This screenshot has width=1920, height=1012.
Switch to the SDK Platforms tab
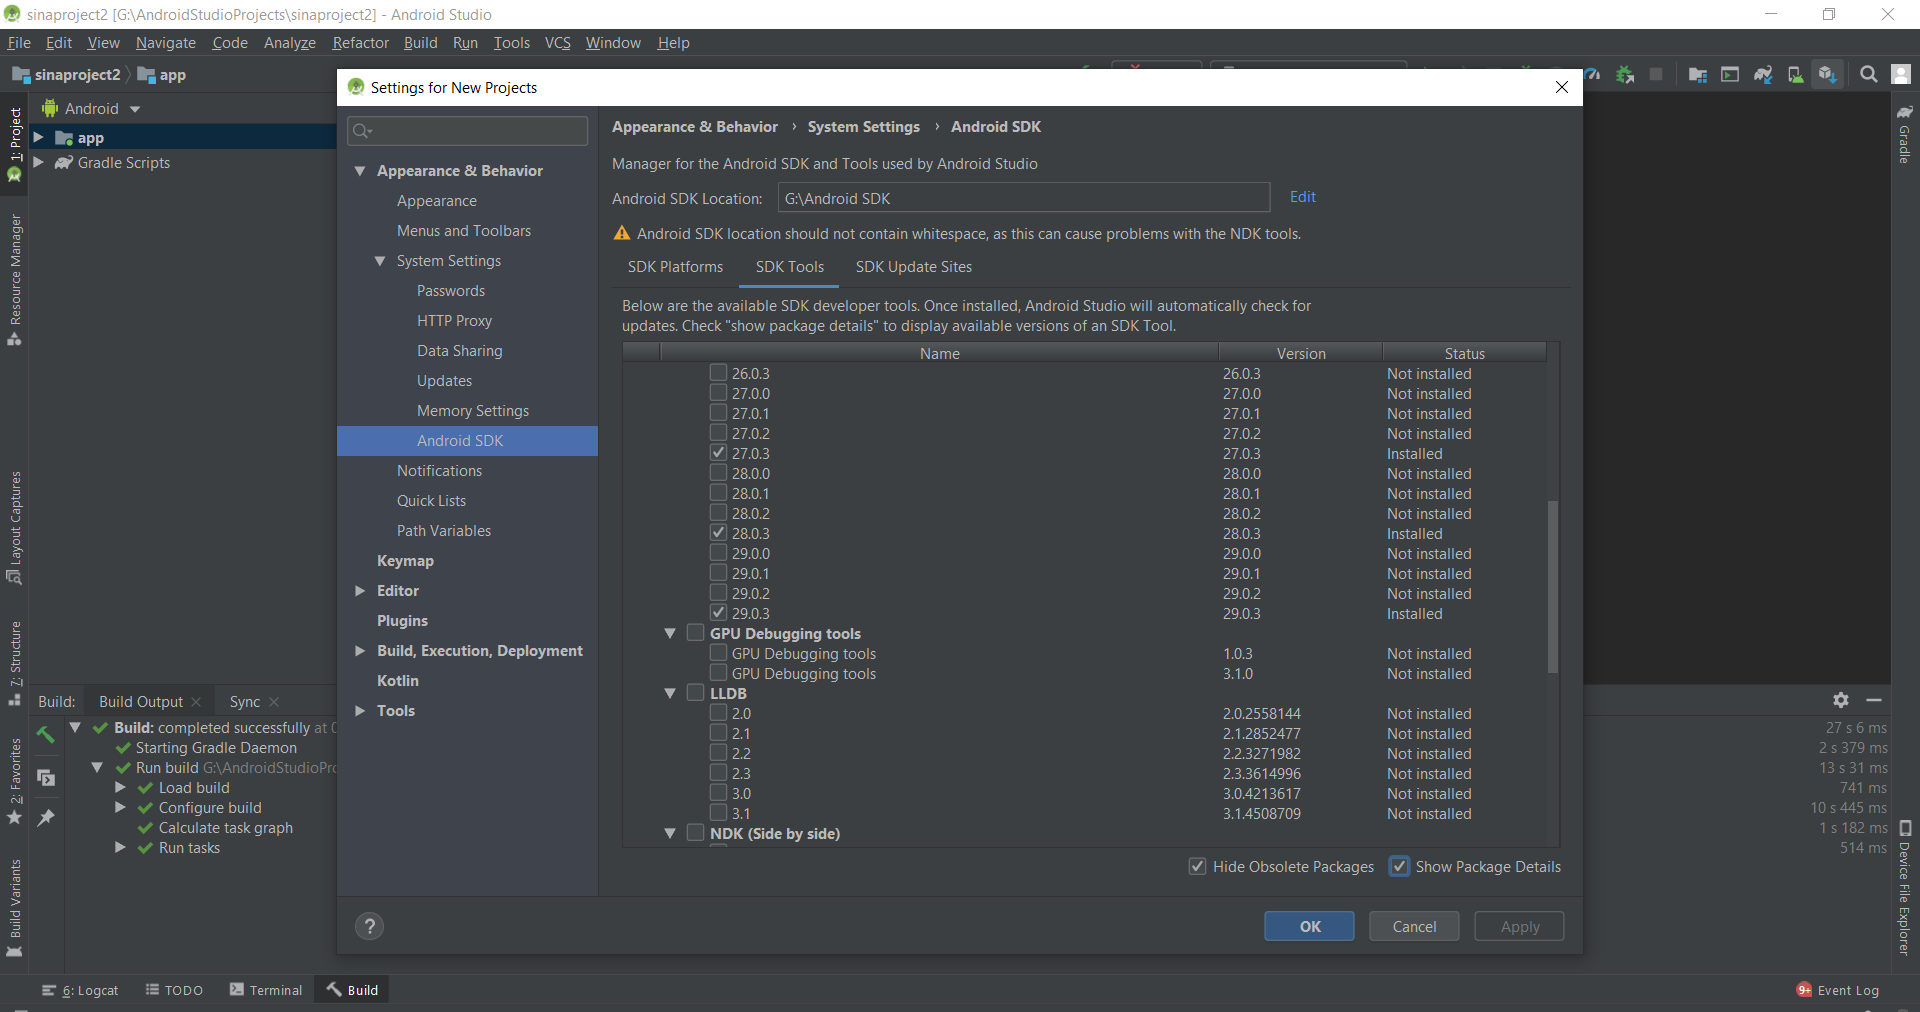pyautogui.click(x=675, y=267)
